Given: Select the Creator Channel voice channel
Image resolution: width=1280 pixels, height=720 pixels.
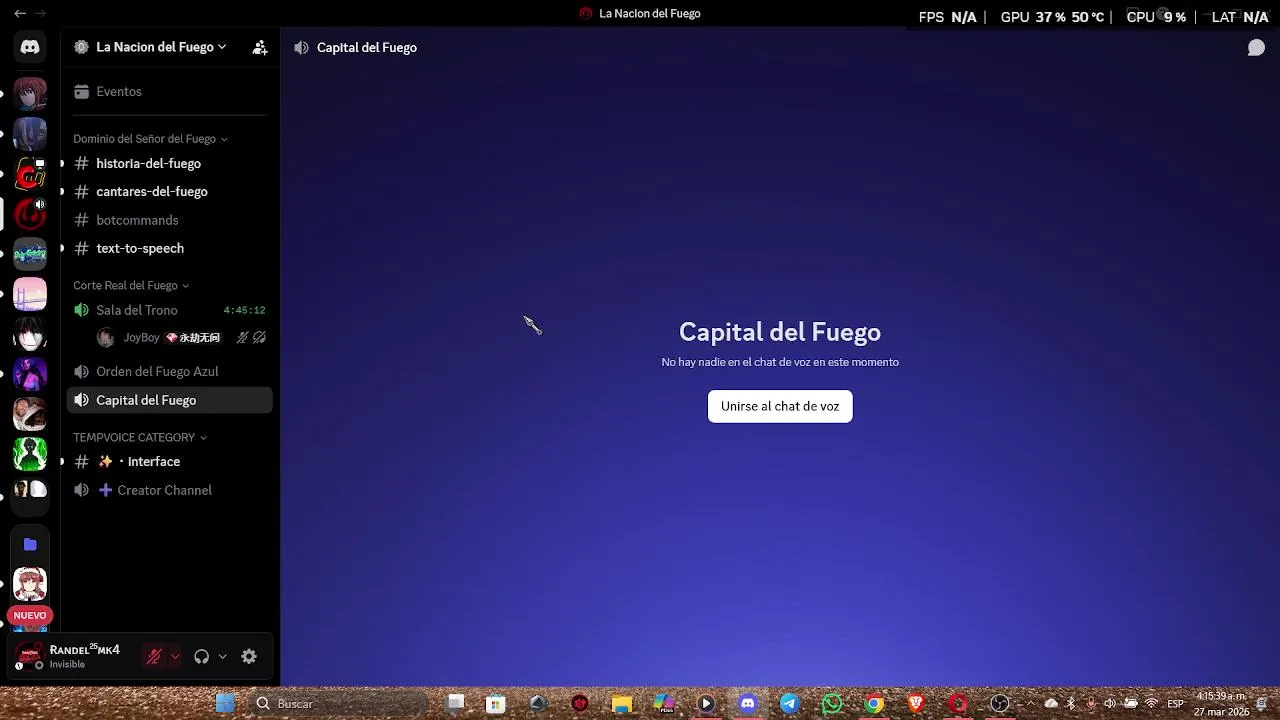Looking at the screenshot, I should coord(169,490).
